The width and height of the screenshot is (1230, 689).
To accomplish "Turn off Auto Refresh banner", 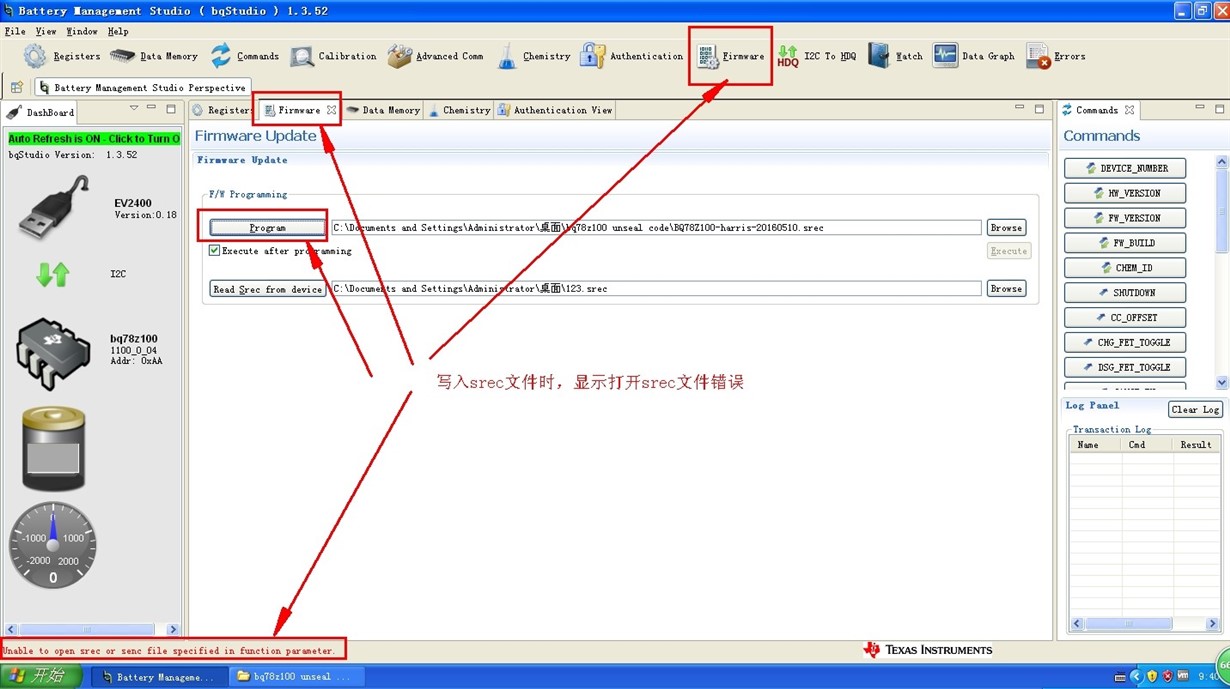I will click(x=94, y=138).
